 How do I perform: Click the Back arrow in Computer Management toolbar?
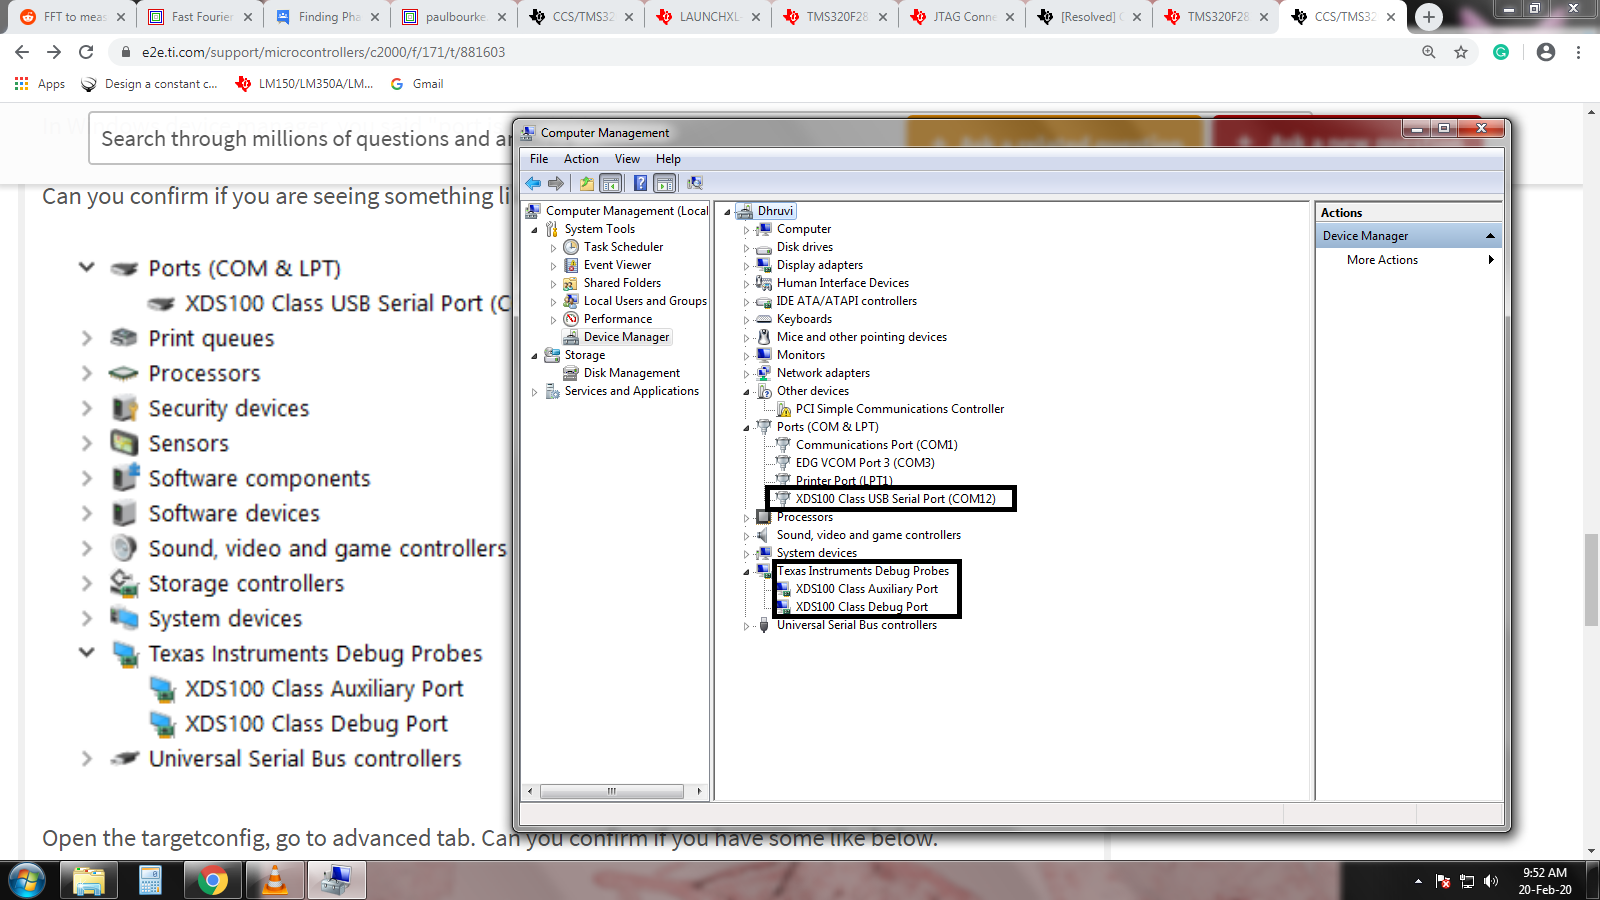(533, 183)
